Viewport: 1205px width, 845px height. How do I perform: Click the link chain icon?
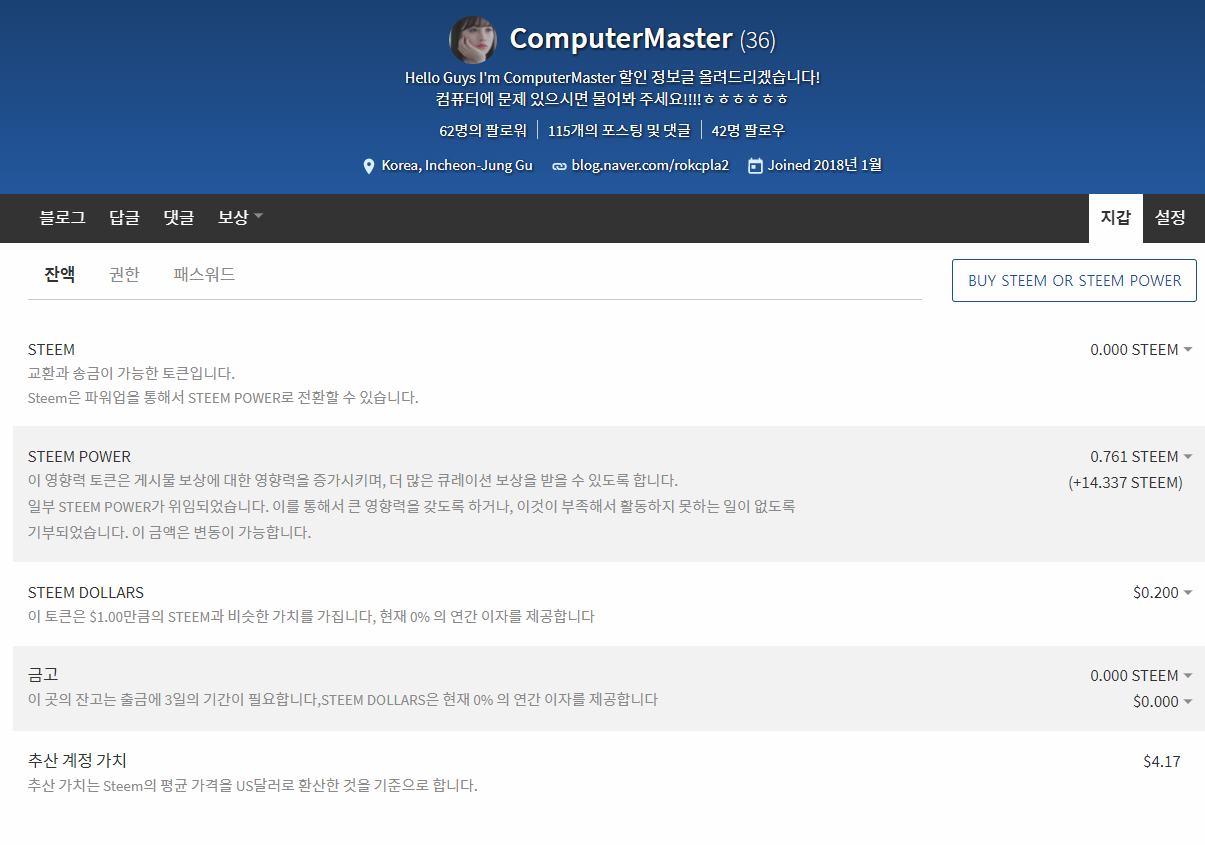(559, 166)
